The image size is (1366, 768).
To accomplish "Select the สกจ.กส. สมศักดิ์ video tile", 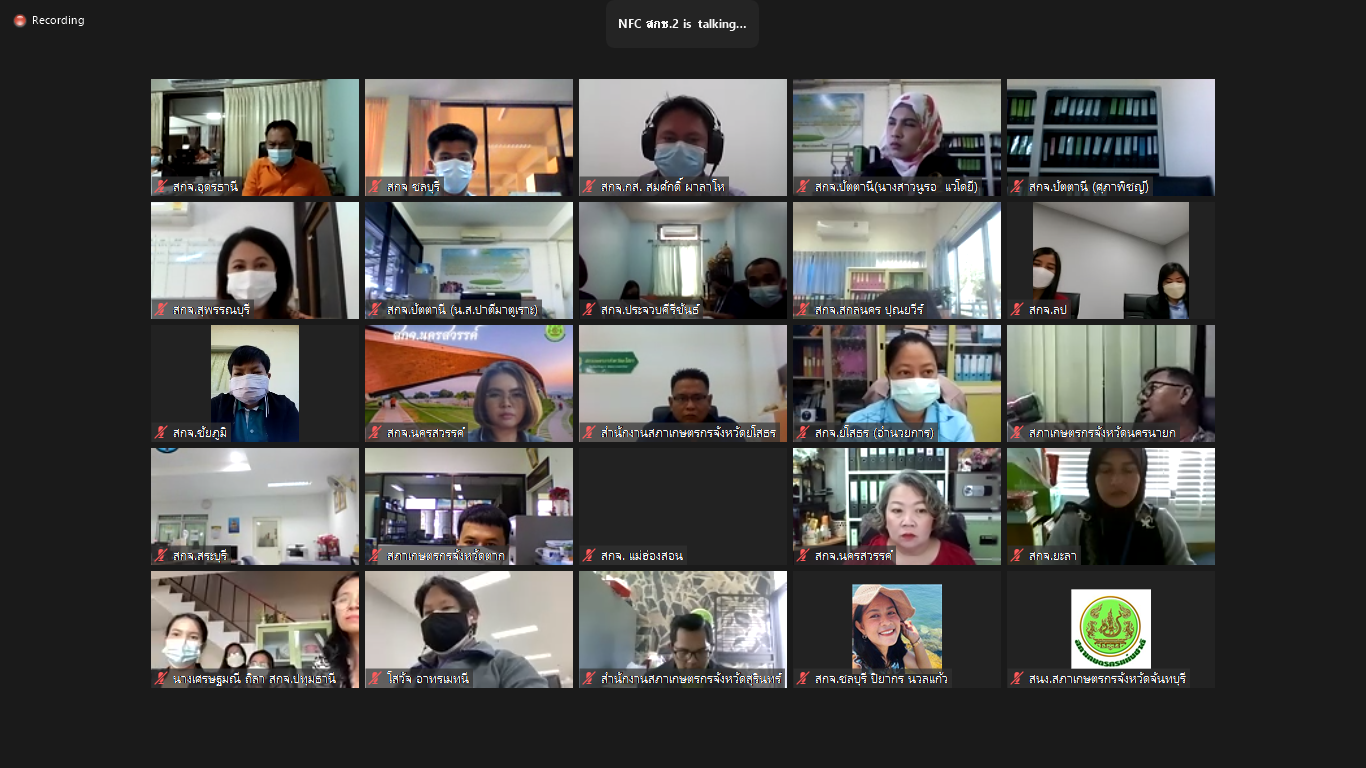I will click(x=683, y=137).
